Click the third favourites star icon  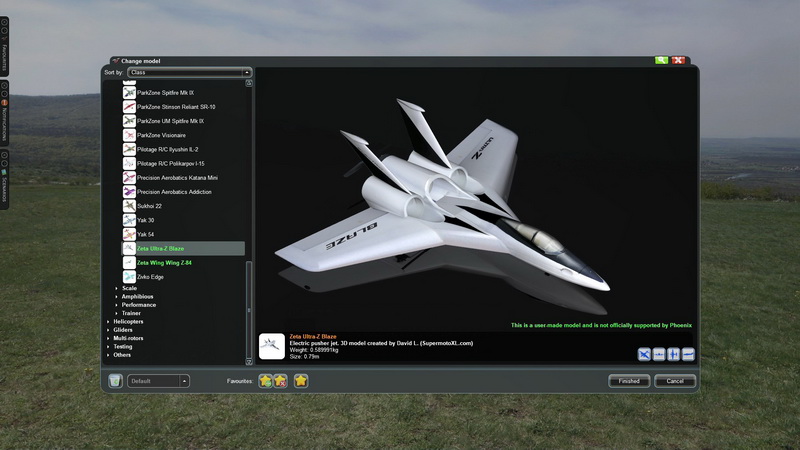coord(301,381)
